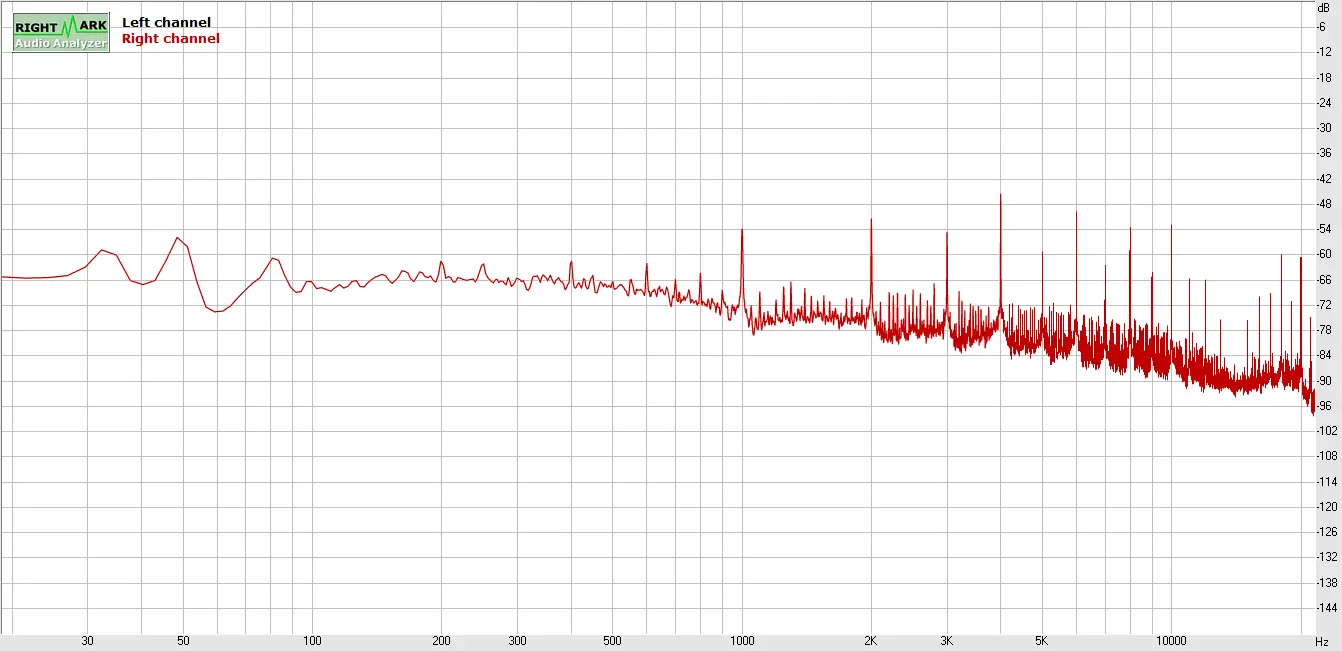Click the RightMark Audio Analyzer logo
Screen dimensions: 1342x651
pos(61,32)
